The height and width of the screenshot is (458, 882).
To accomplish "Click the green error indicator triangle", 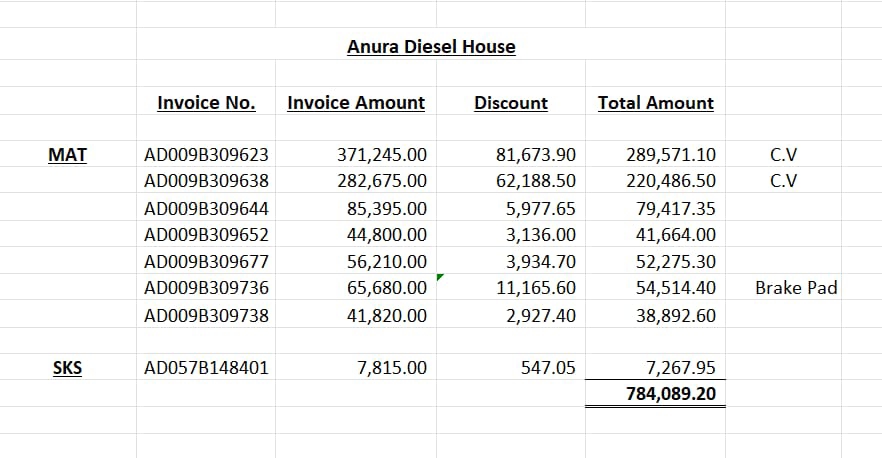I will (x=440, y=279).
